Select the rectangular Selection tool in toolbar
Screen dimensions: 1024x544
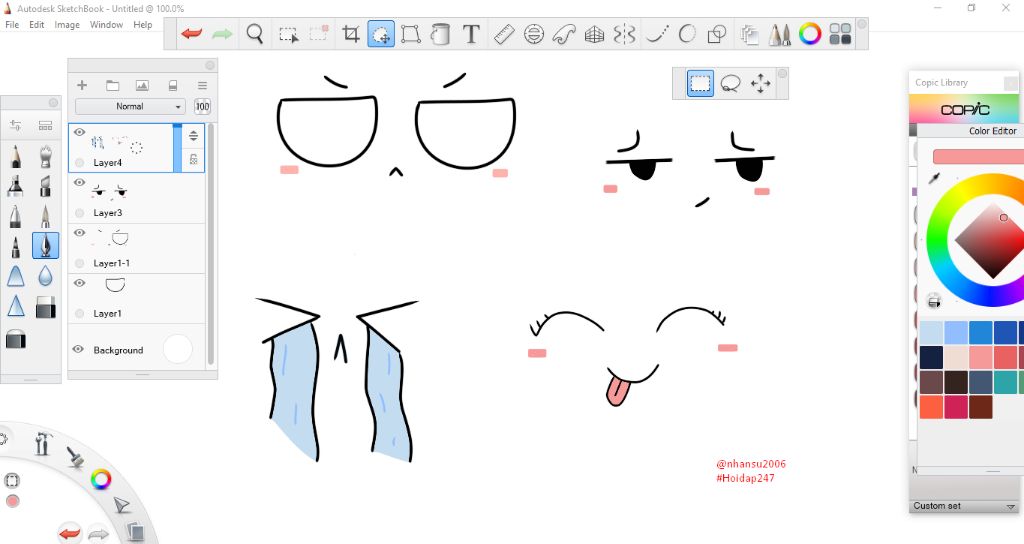pyautogui.click(x=288, y=34)
